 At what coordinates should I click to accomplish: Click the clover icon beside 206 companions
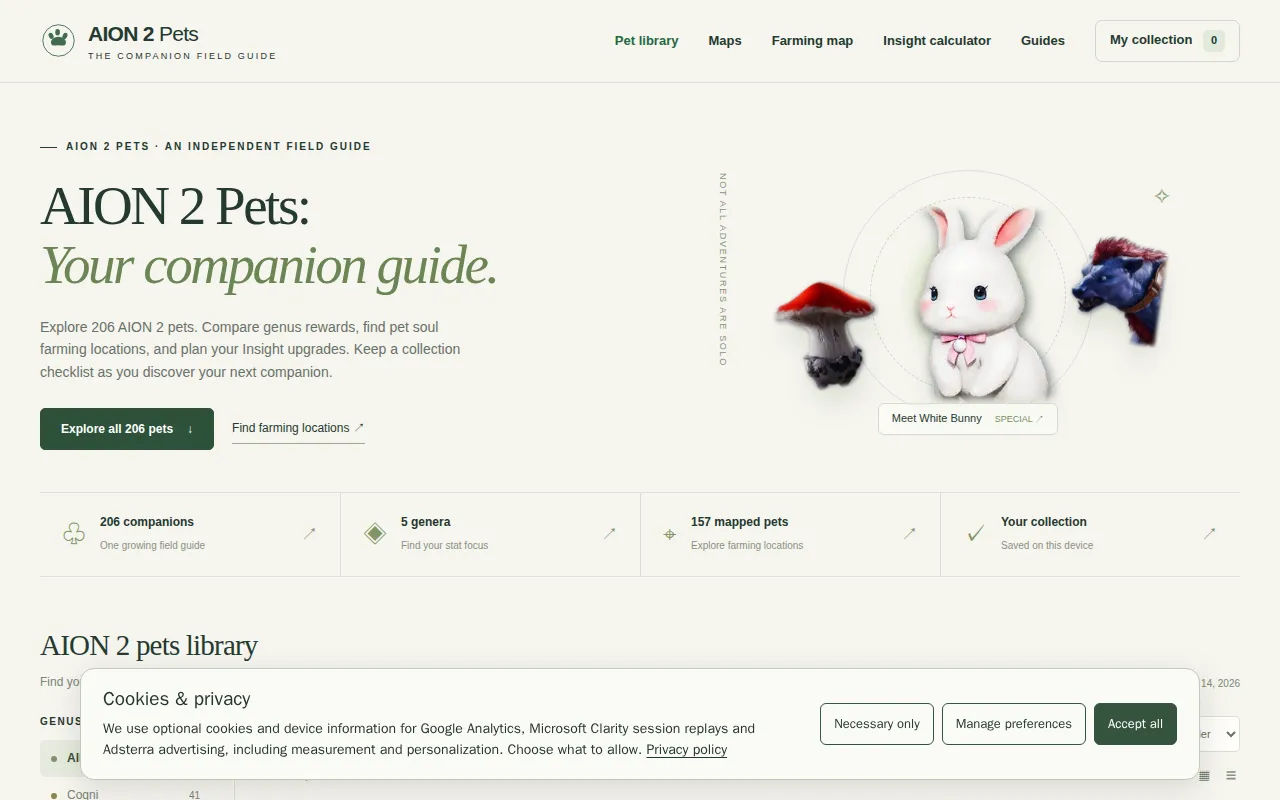74,534
